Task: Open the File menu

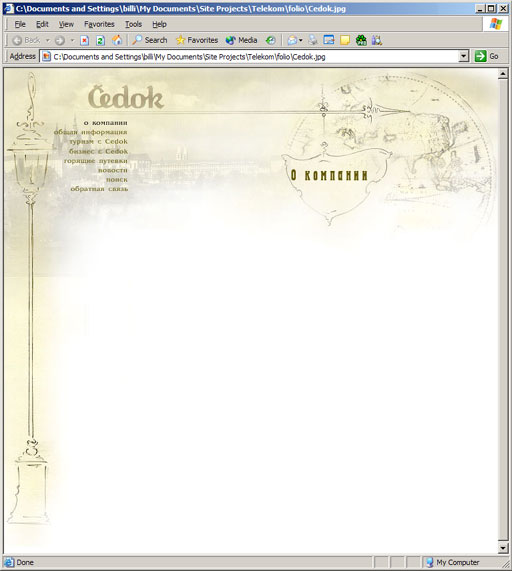Action: [20, 24]
